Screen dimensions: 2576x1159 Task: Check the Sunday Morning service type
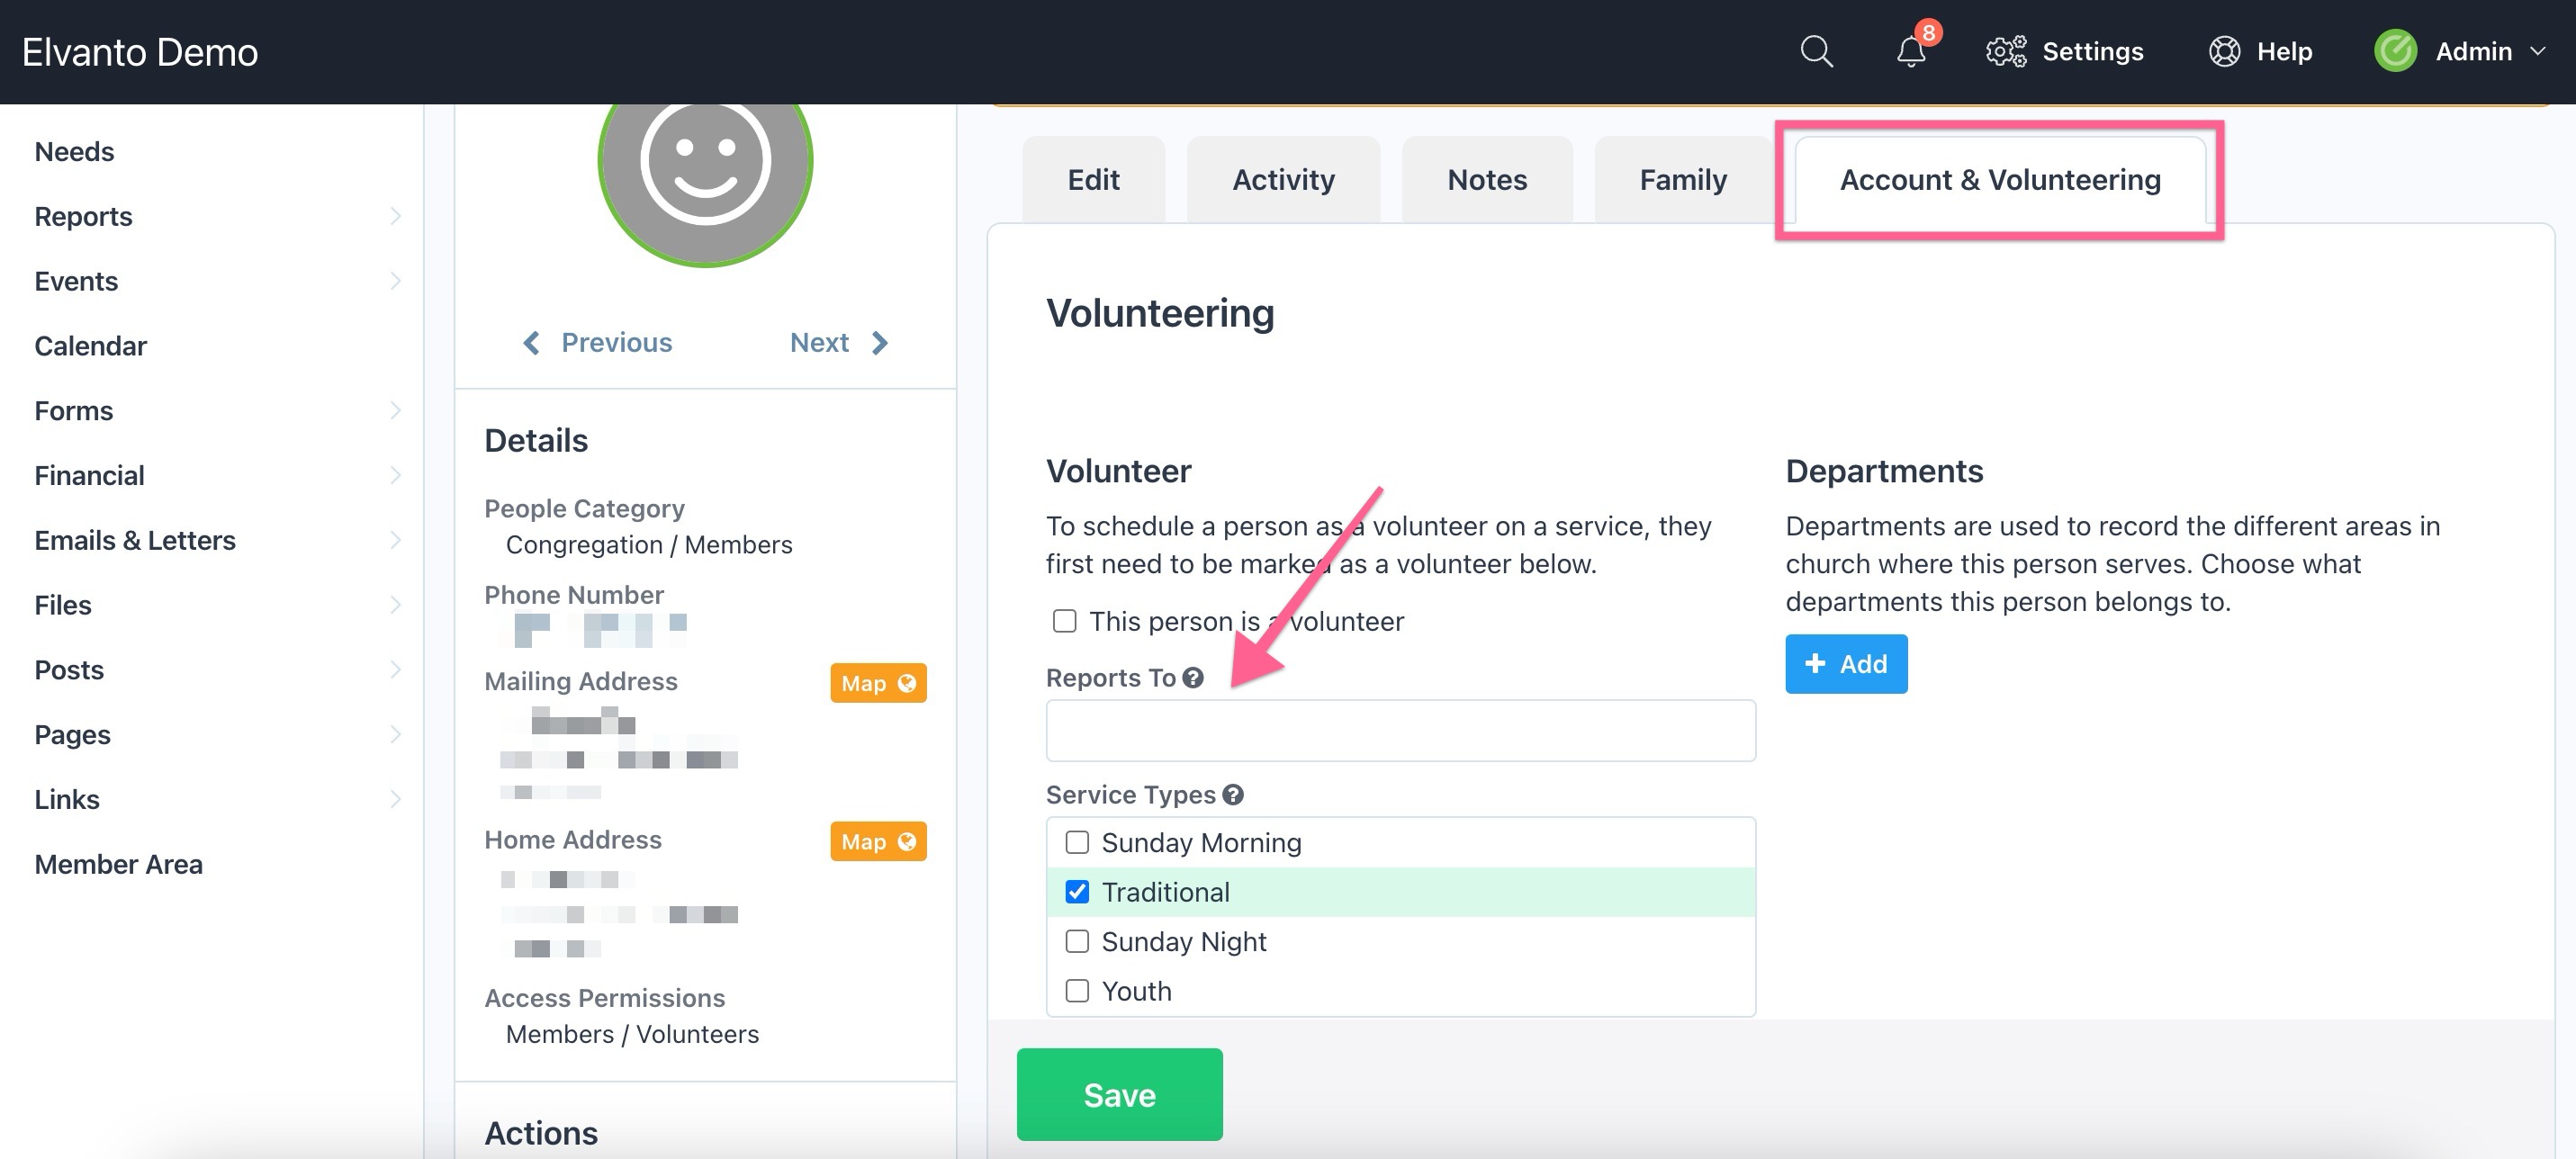(1077, 842)
